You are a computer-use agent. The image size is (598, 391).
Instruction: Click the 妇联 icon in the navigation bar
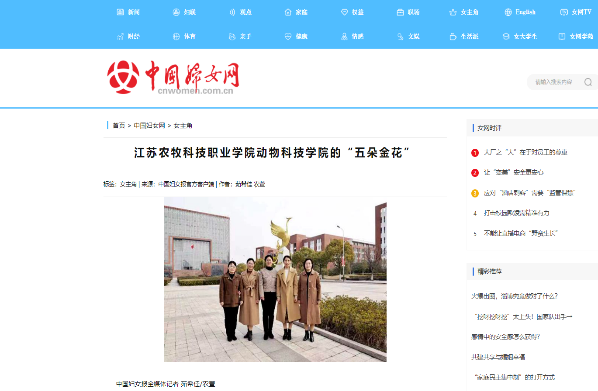tap(176, 12)
